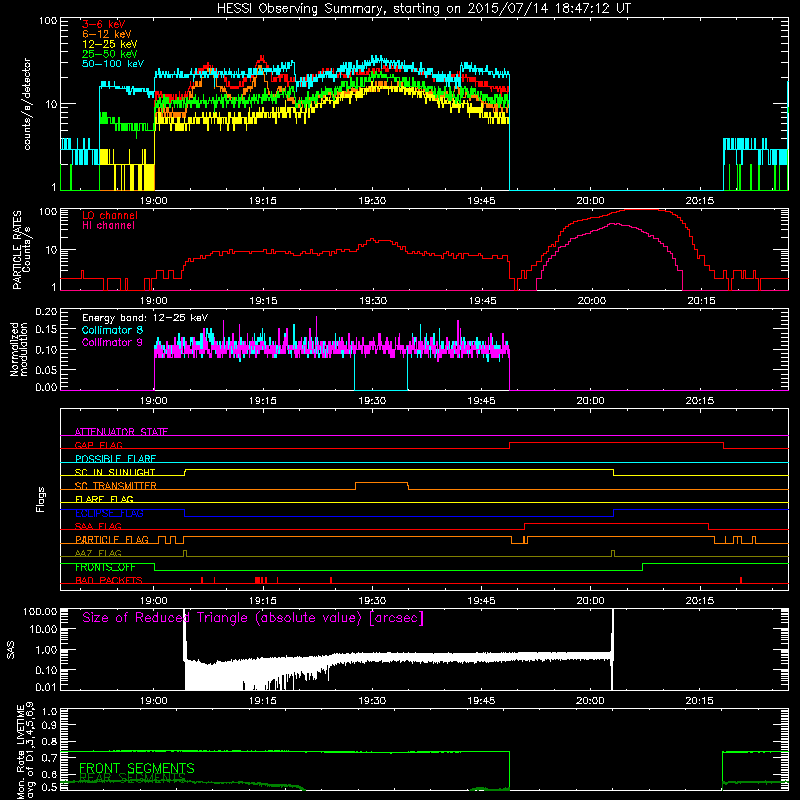Click the '0.15' modulation axis value
The image size is (800, 800).
[x=46, y=330]
